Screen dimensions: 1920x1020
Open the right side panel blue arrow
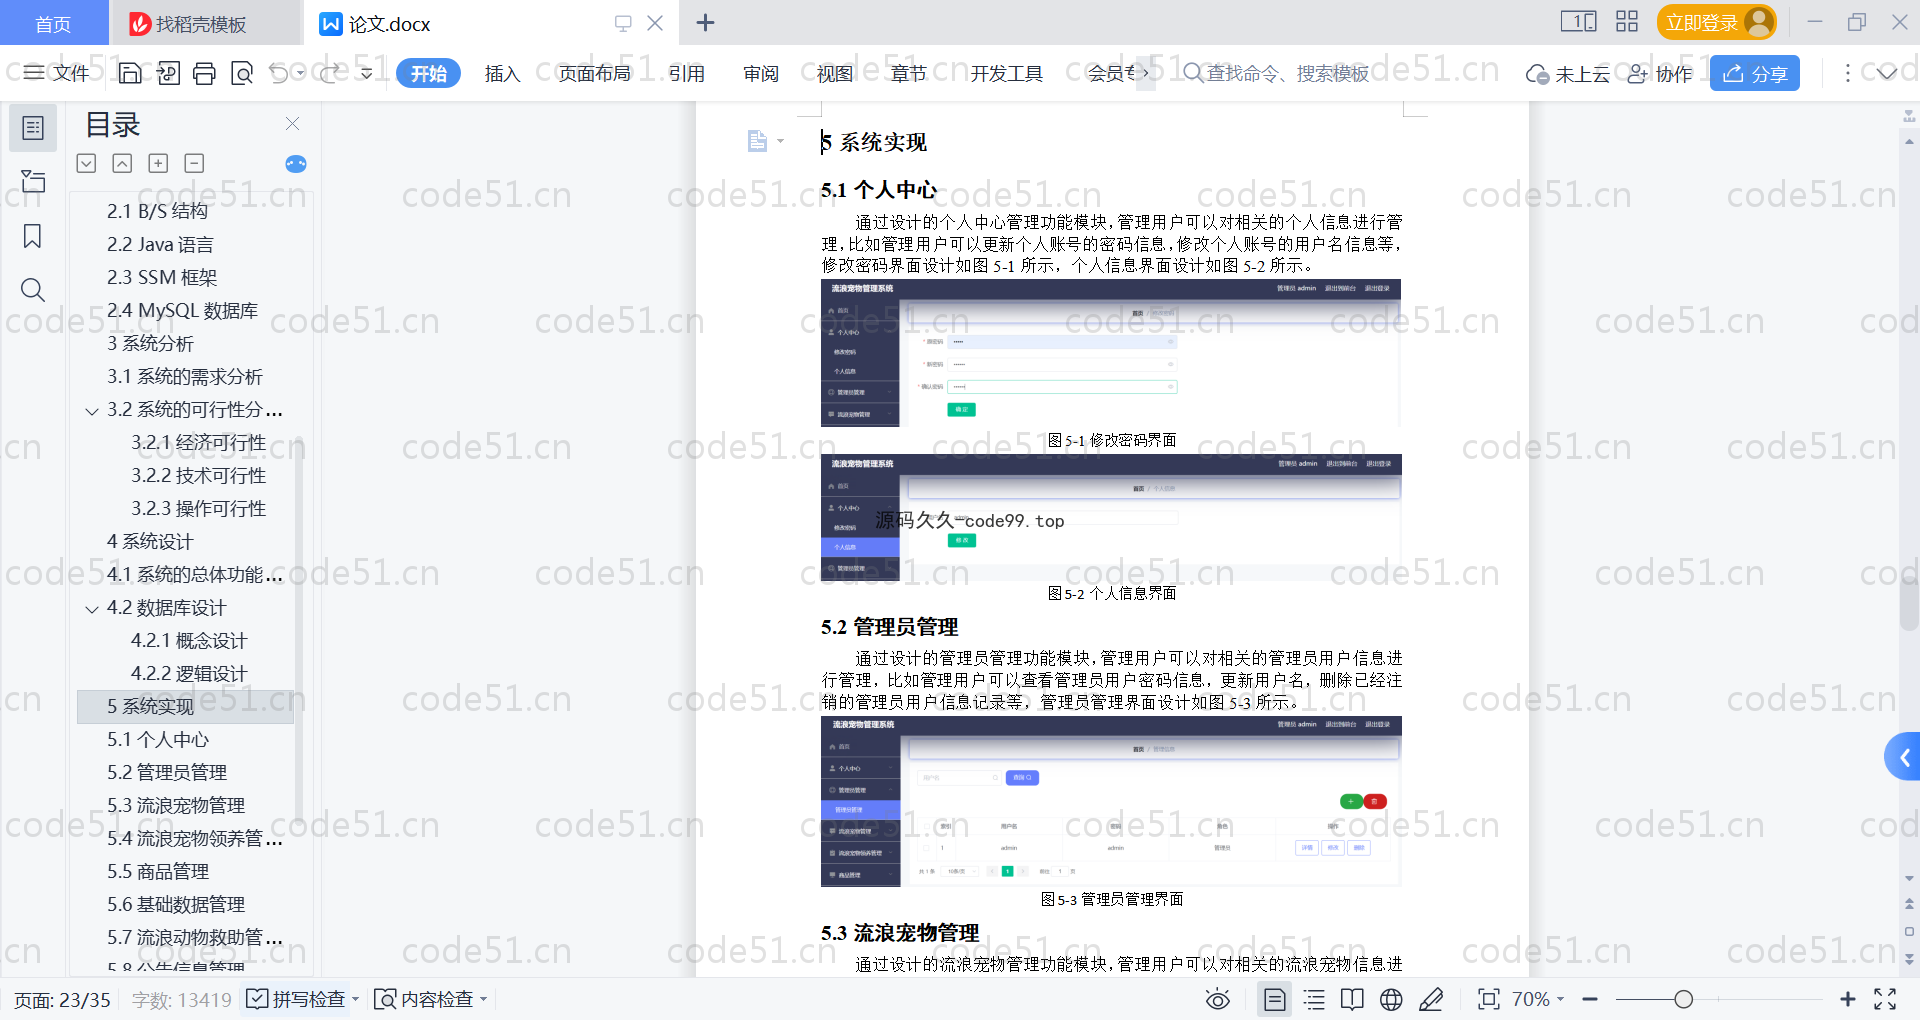pyautogui.click(x=1903, y=757)
